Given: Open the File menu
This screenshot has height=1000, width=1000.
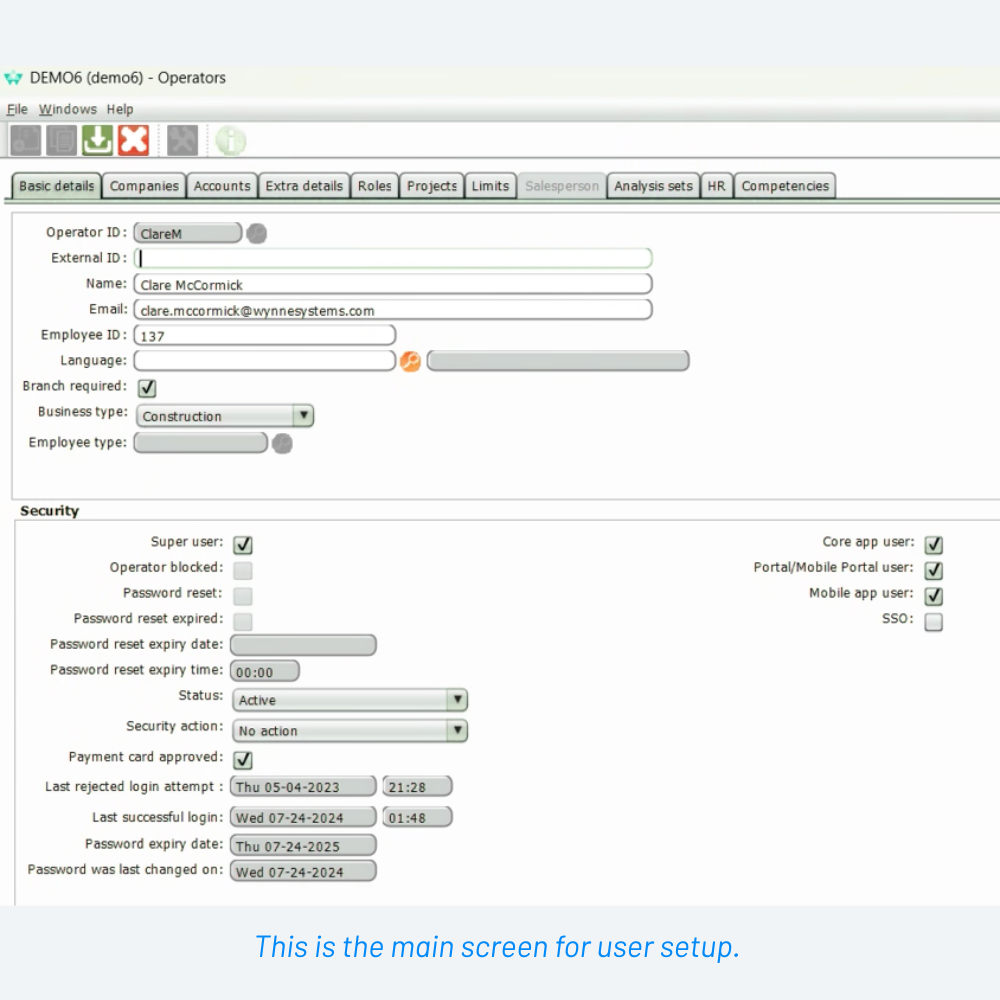Looking at the screenshot, I should point(17,109).
